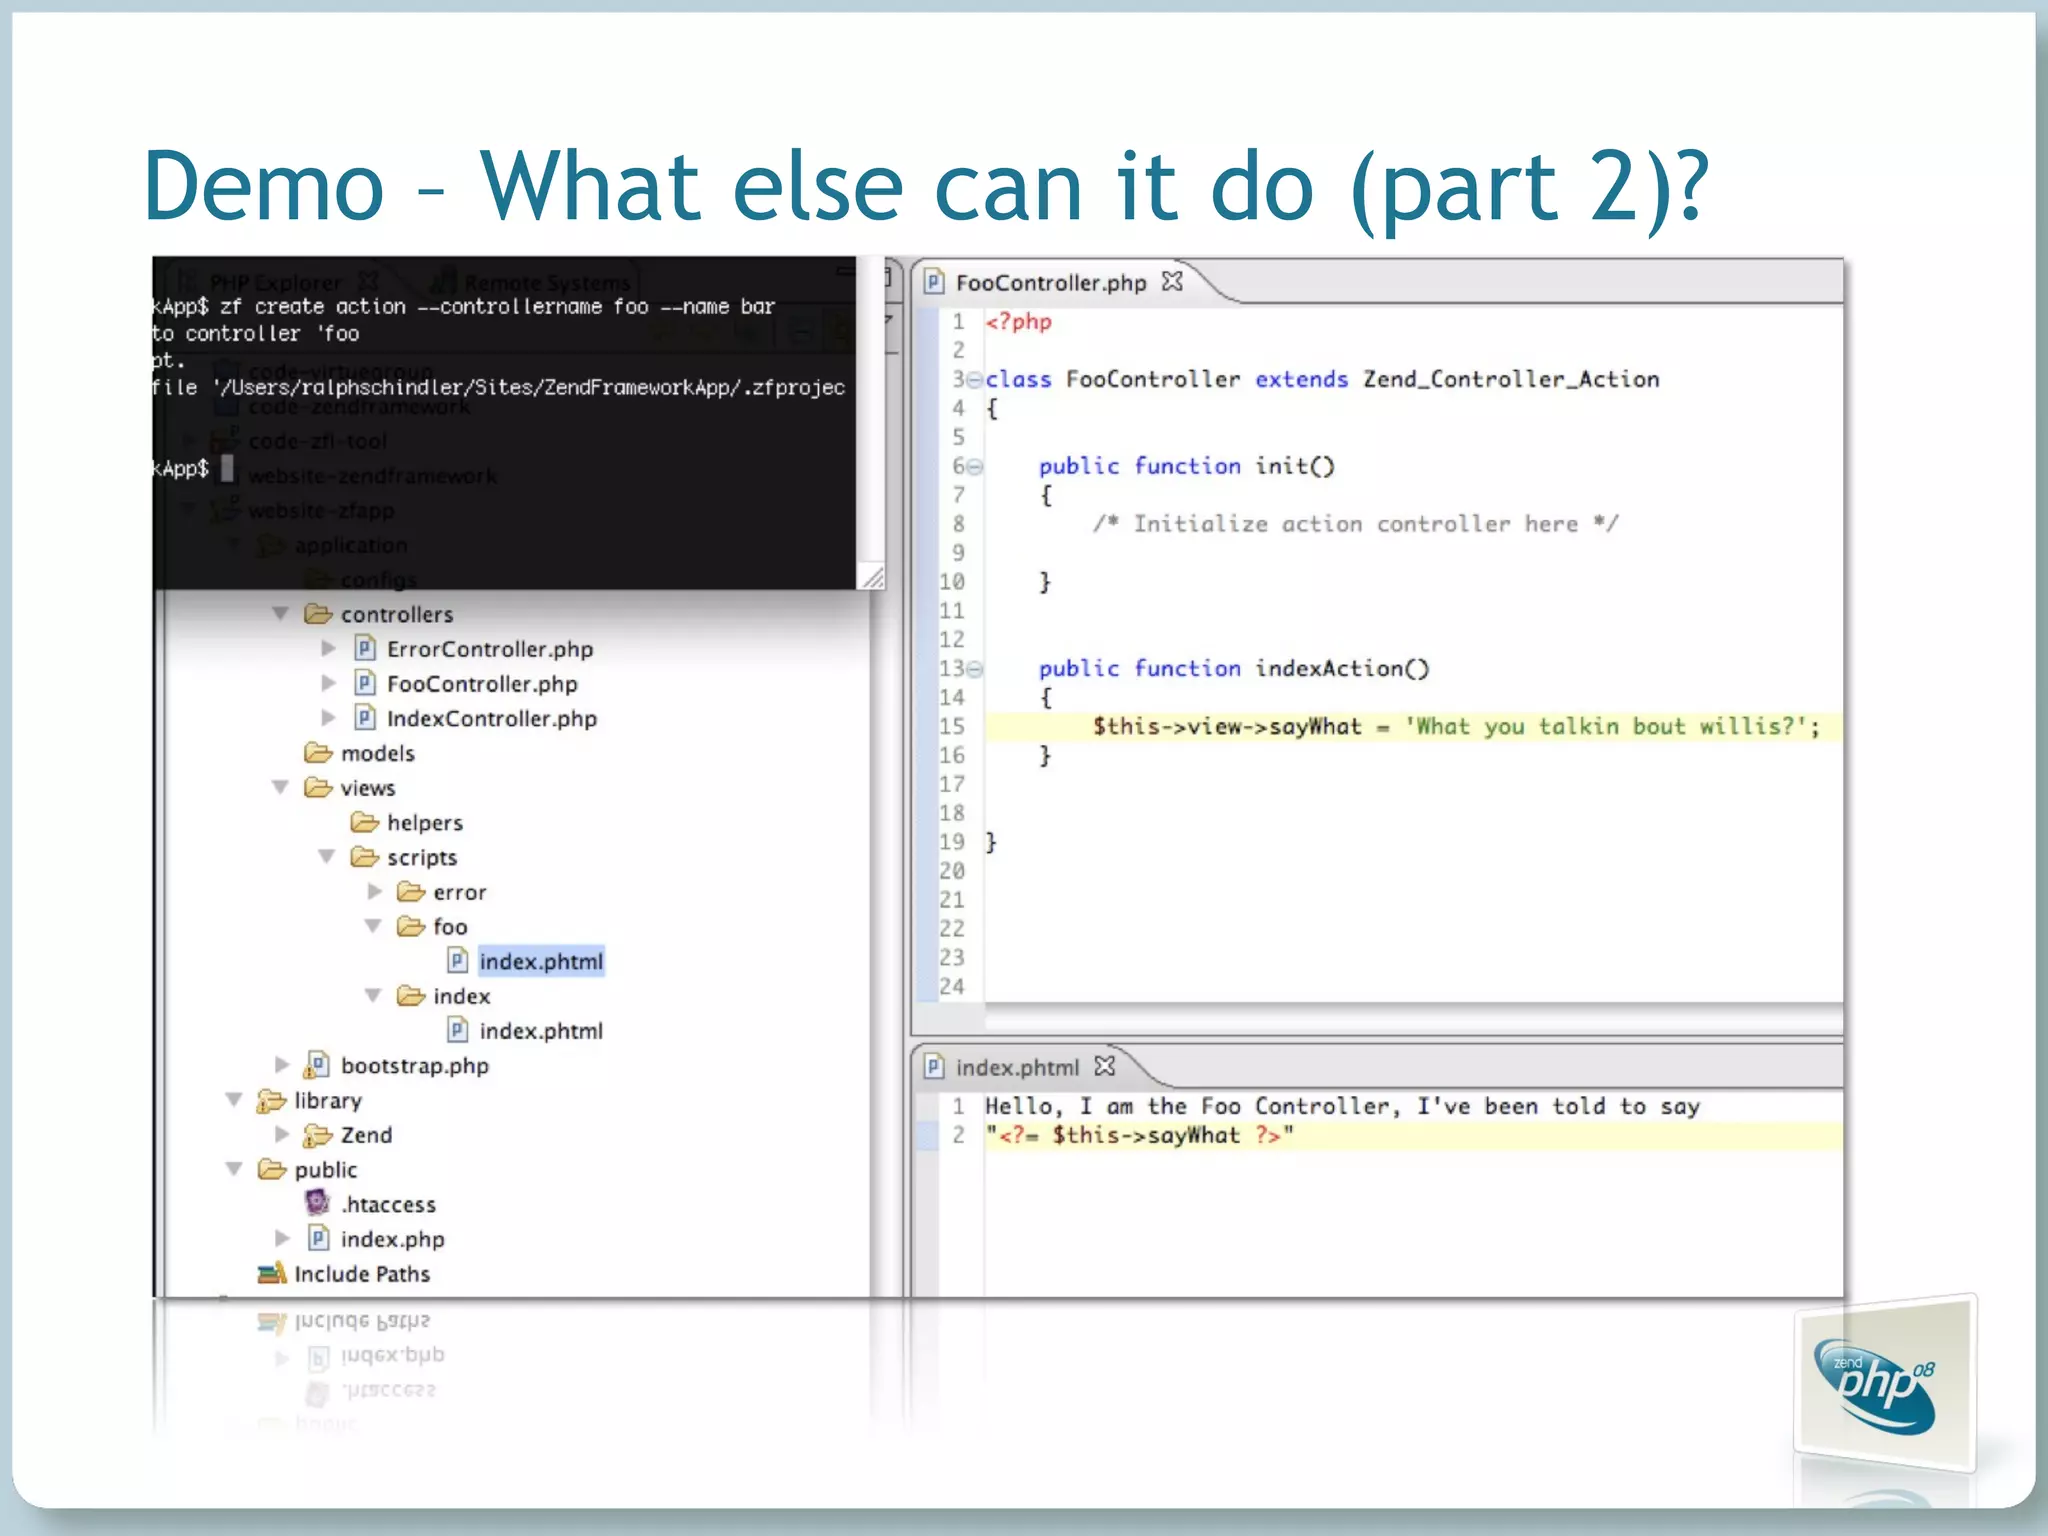Click PHP icon on index.phtml tab

pos(933,1067)
